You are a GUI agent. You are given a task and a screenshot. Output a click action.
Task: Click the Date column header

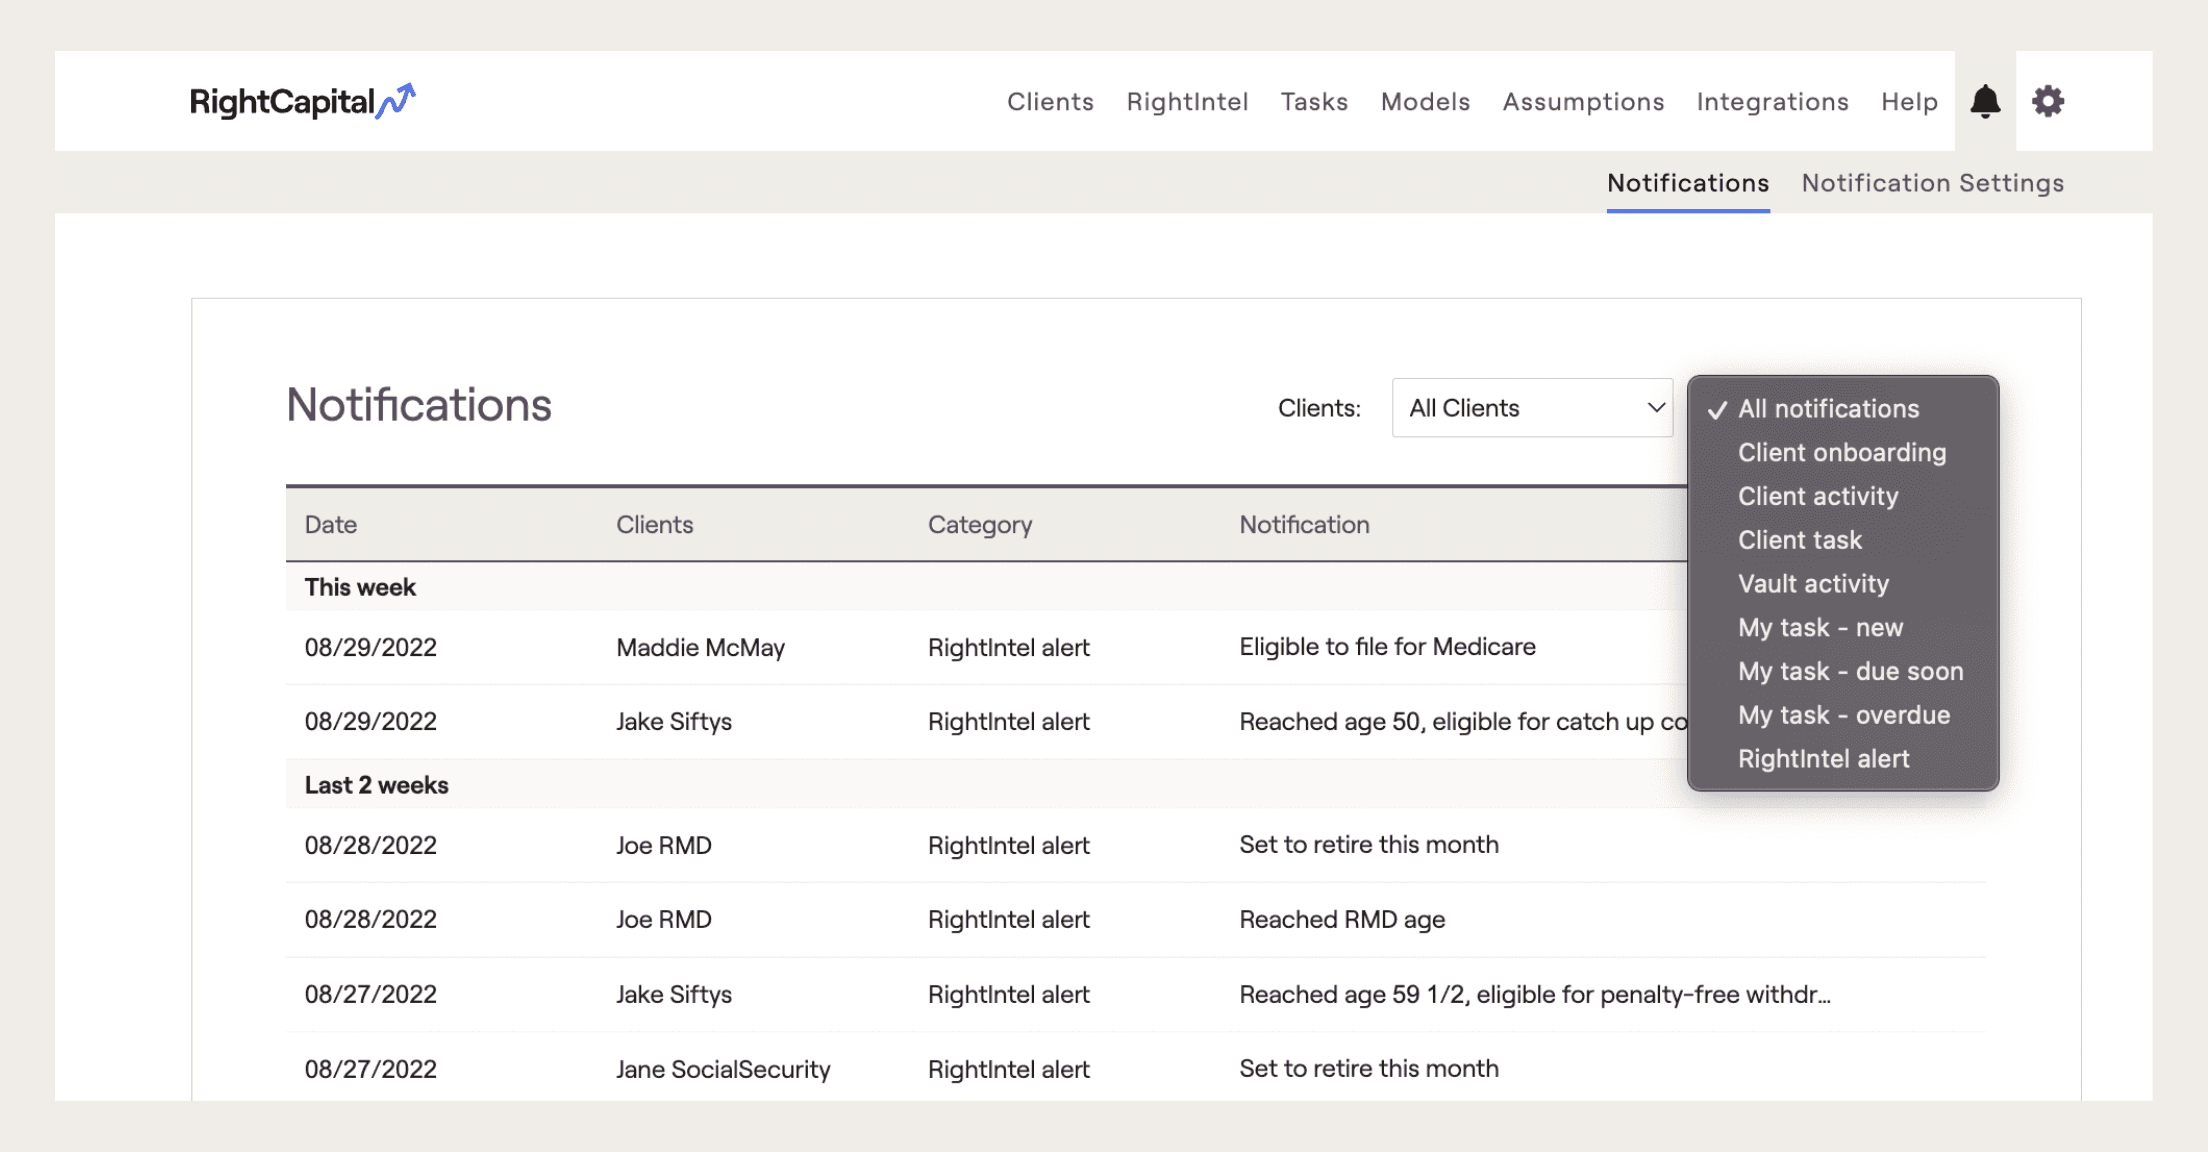click(331, 525)
